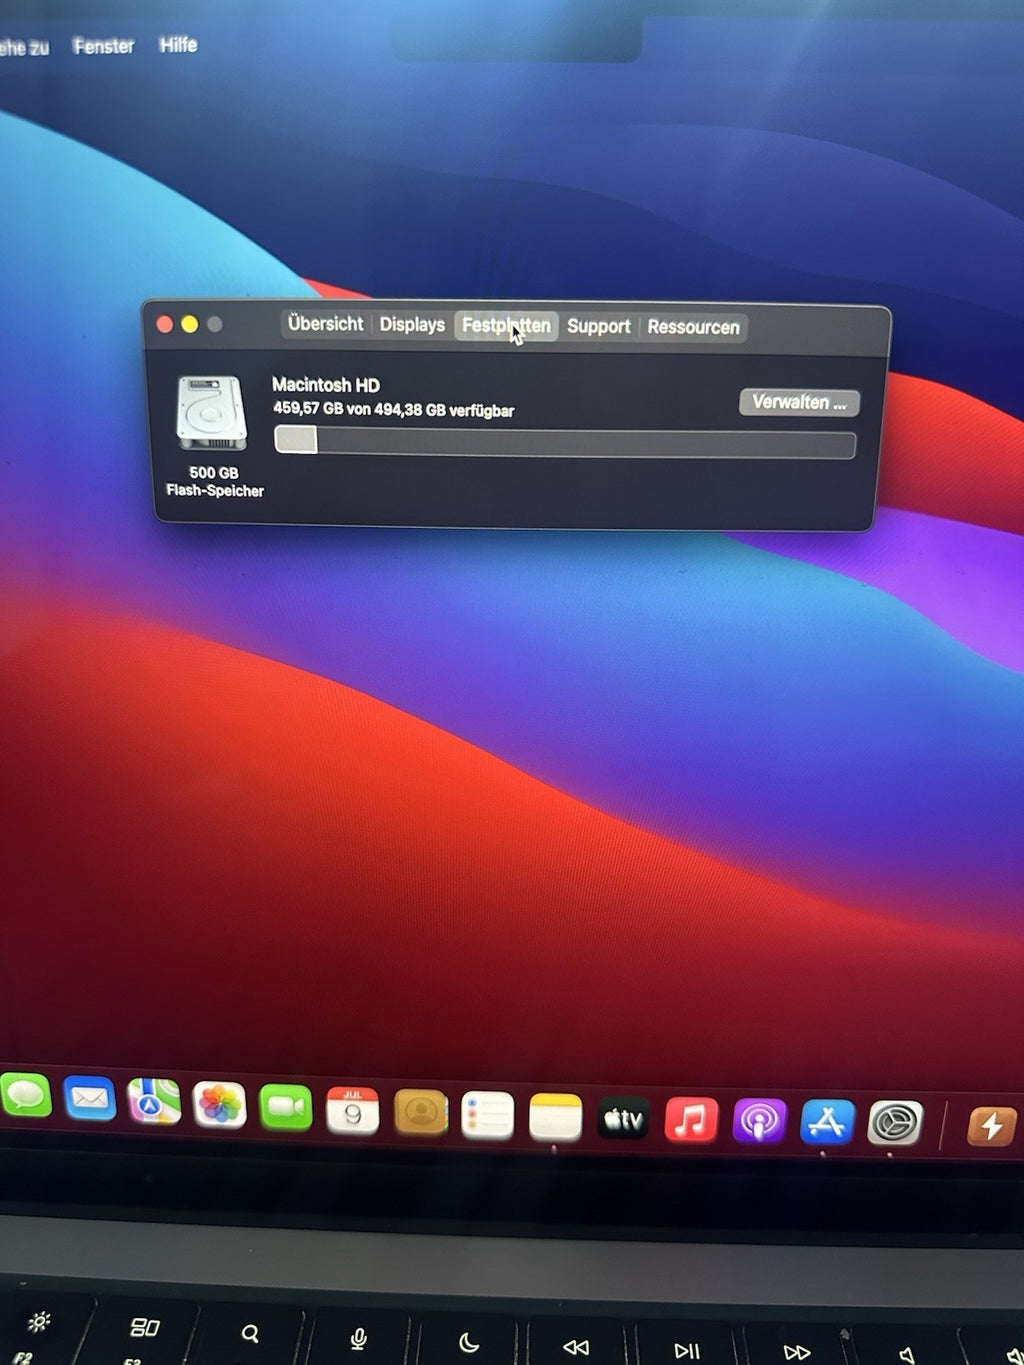Open the Hilfe menu

[178, 45]
